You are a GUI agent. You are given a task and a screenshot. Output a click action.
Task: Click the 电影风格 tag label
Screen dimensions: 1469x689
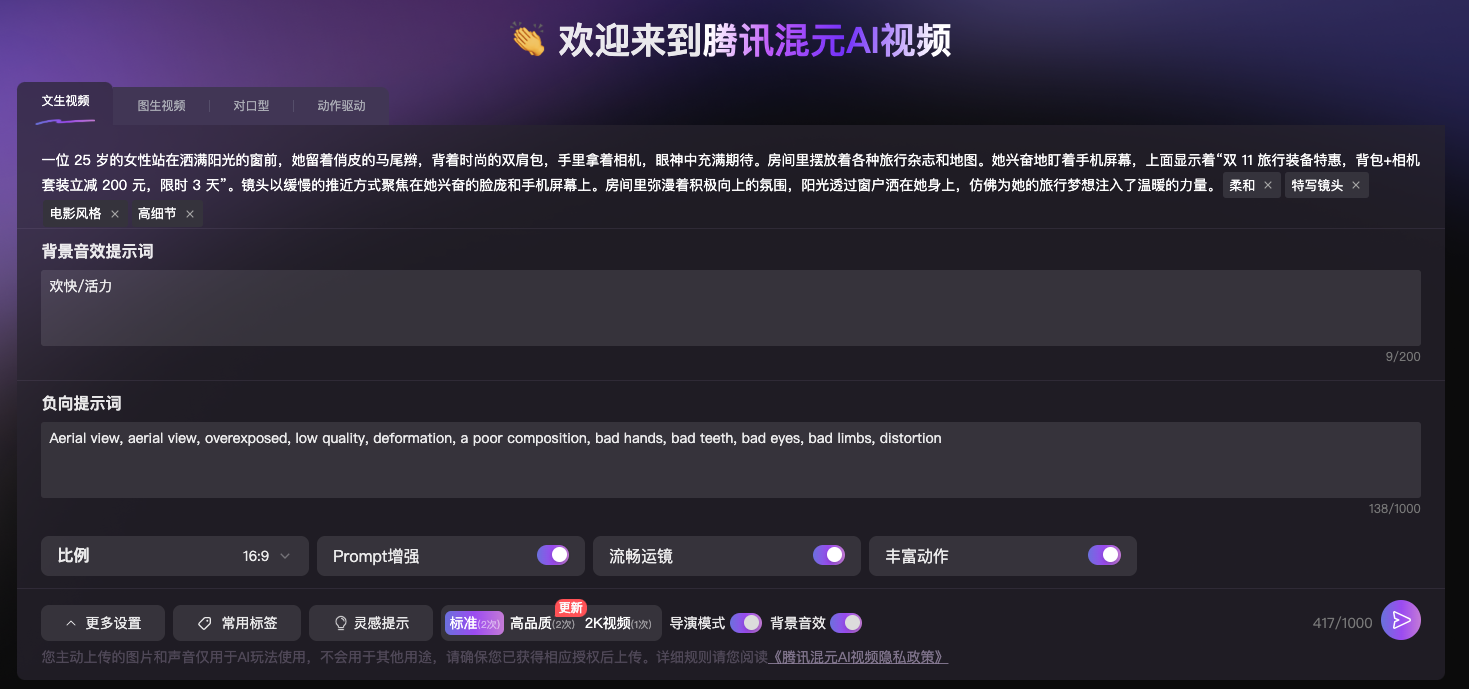[x=76, y=214]
